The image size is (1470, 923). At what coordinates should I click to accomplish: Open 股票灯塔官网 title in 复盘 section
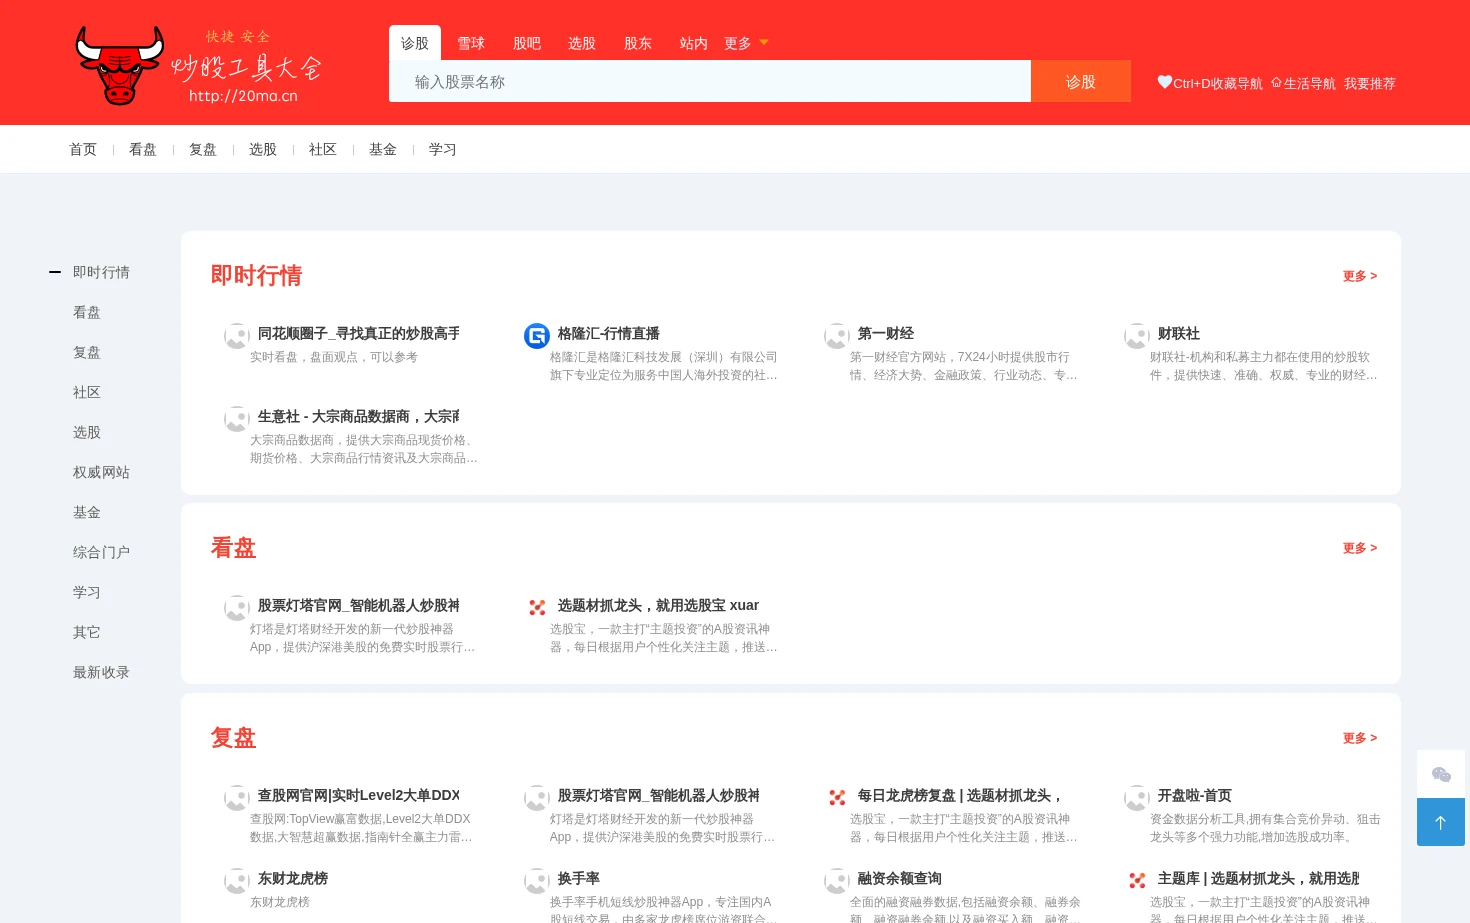pos(659,795)
